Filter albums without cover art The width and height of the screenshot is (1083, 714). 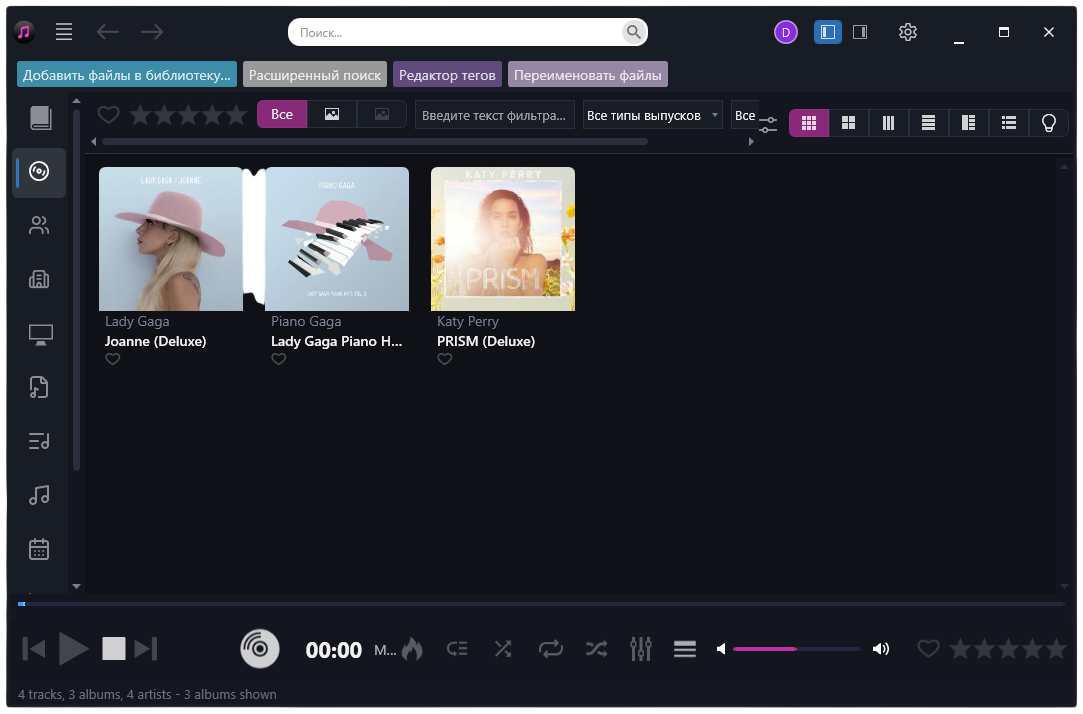[x=382, y=115]
